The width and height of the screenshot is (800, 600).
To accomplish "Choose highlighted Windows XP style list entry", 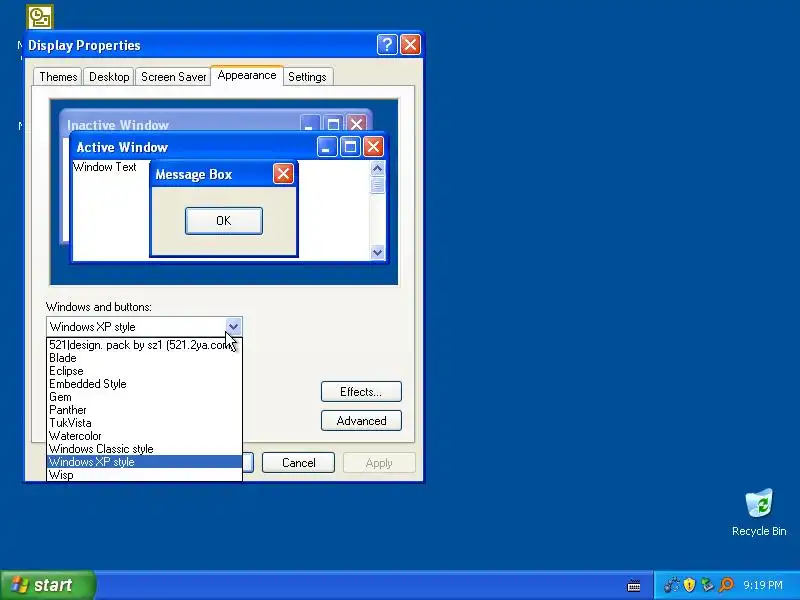I will click(x=144, y=462).
